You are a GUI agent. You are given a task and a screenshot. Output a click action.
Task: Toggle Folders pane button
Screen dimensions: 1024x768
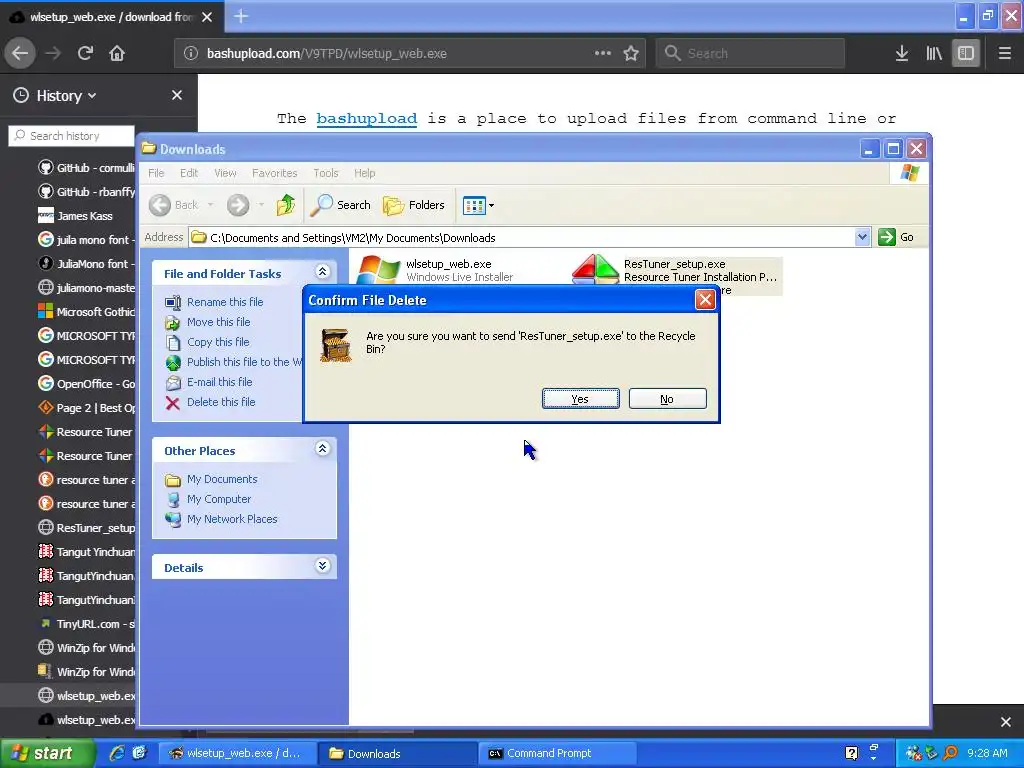click(x=413, y=205)
